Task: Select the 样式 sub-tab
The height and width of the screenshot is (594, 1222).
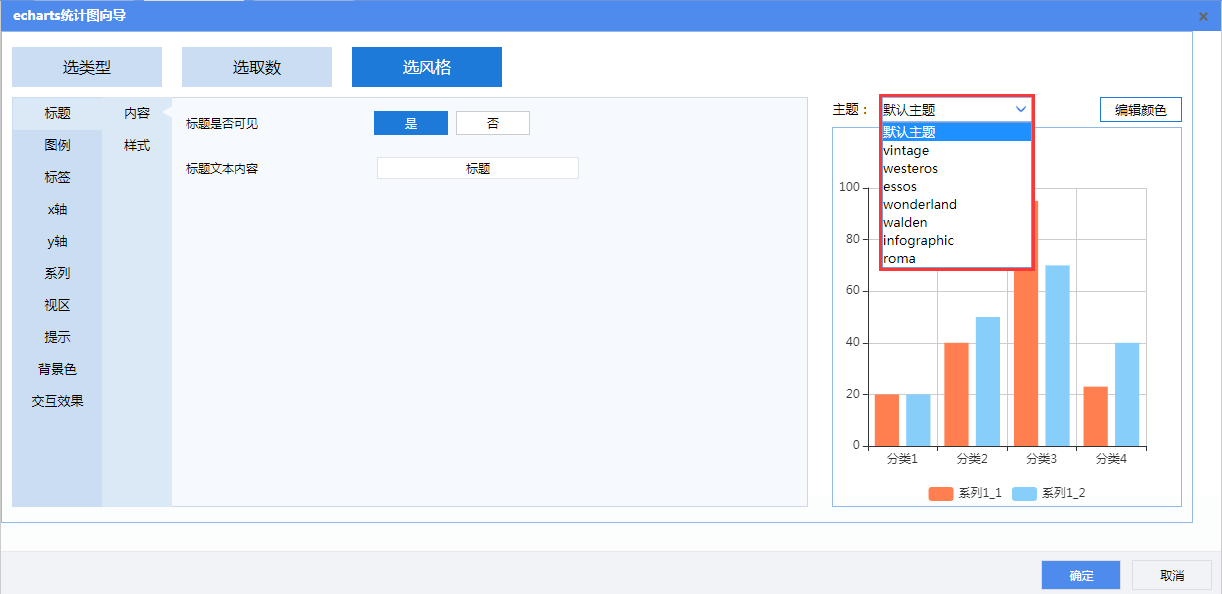Action: coord(137,145)
